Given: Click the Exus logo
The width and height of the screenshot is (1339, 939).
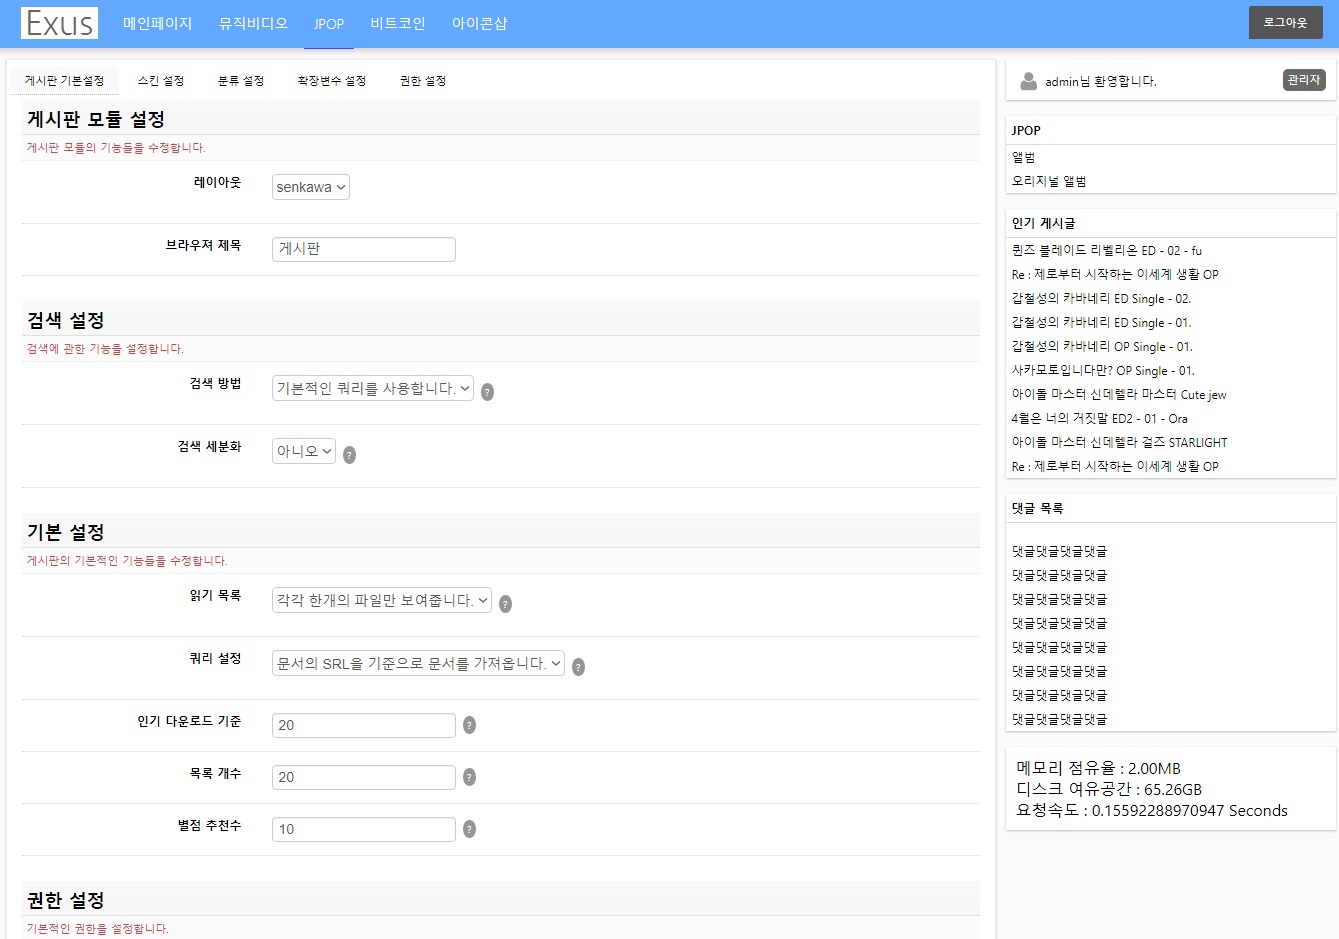Looking at the screenshot, I should (59, 23).
